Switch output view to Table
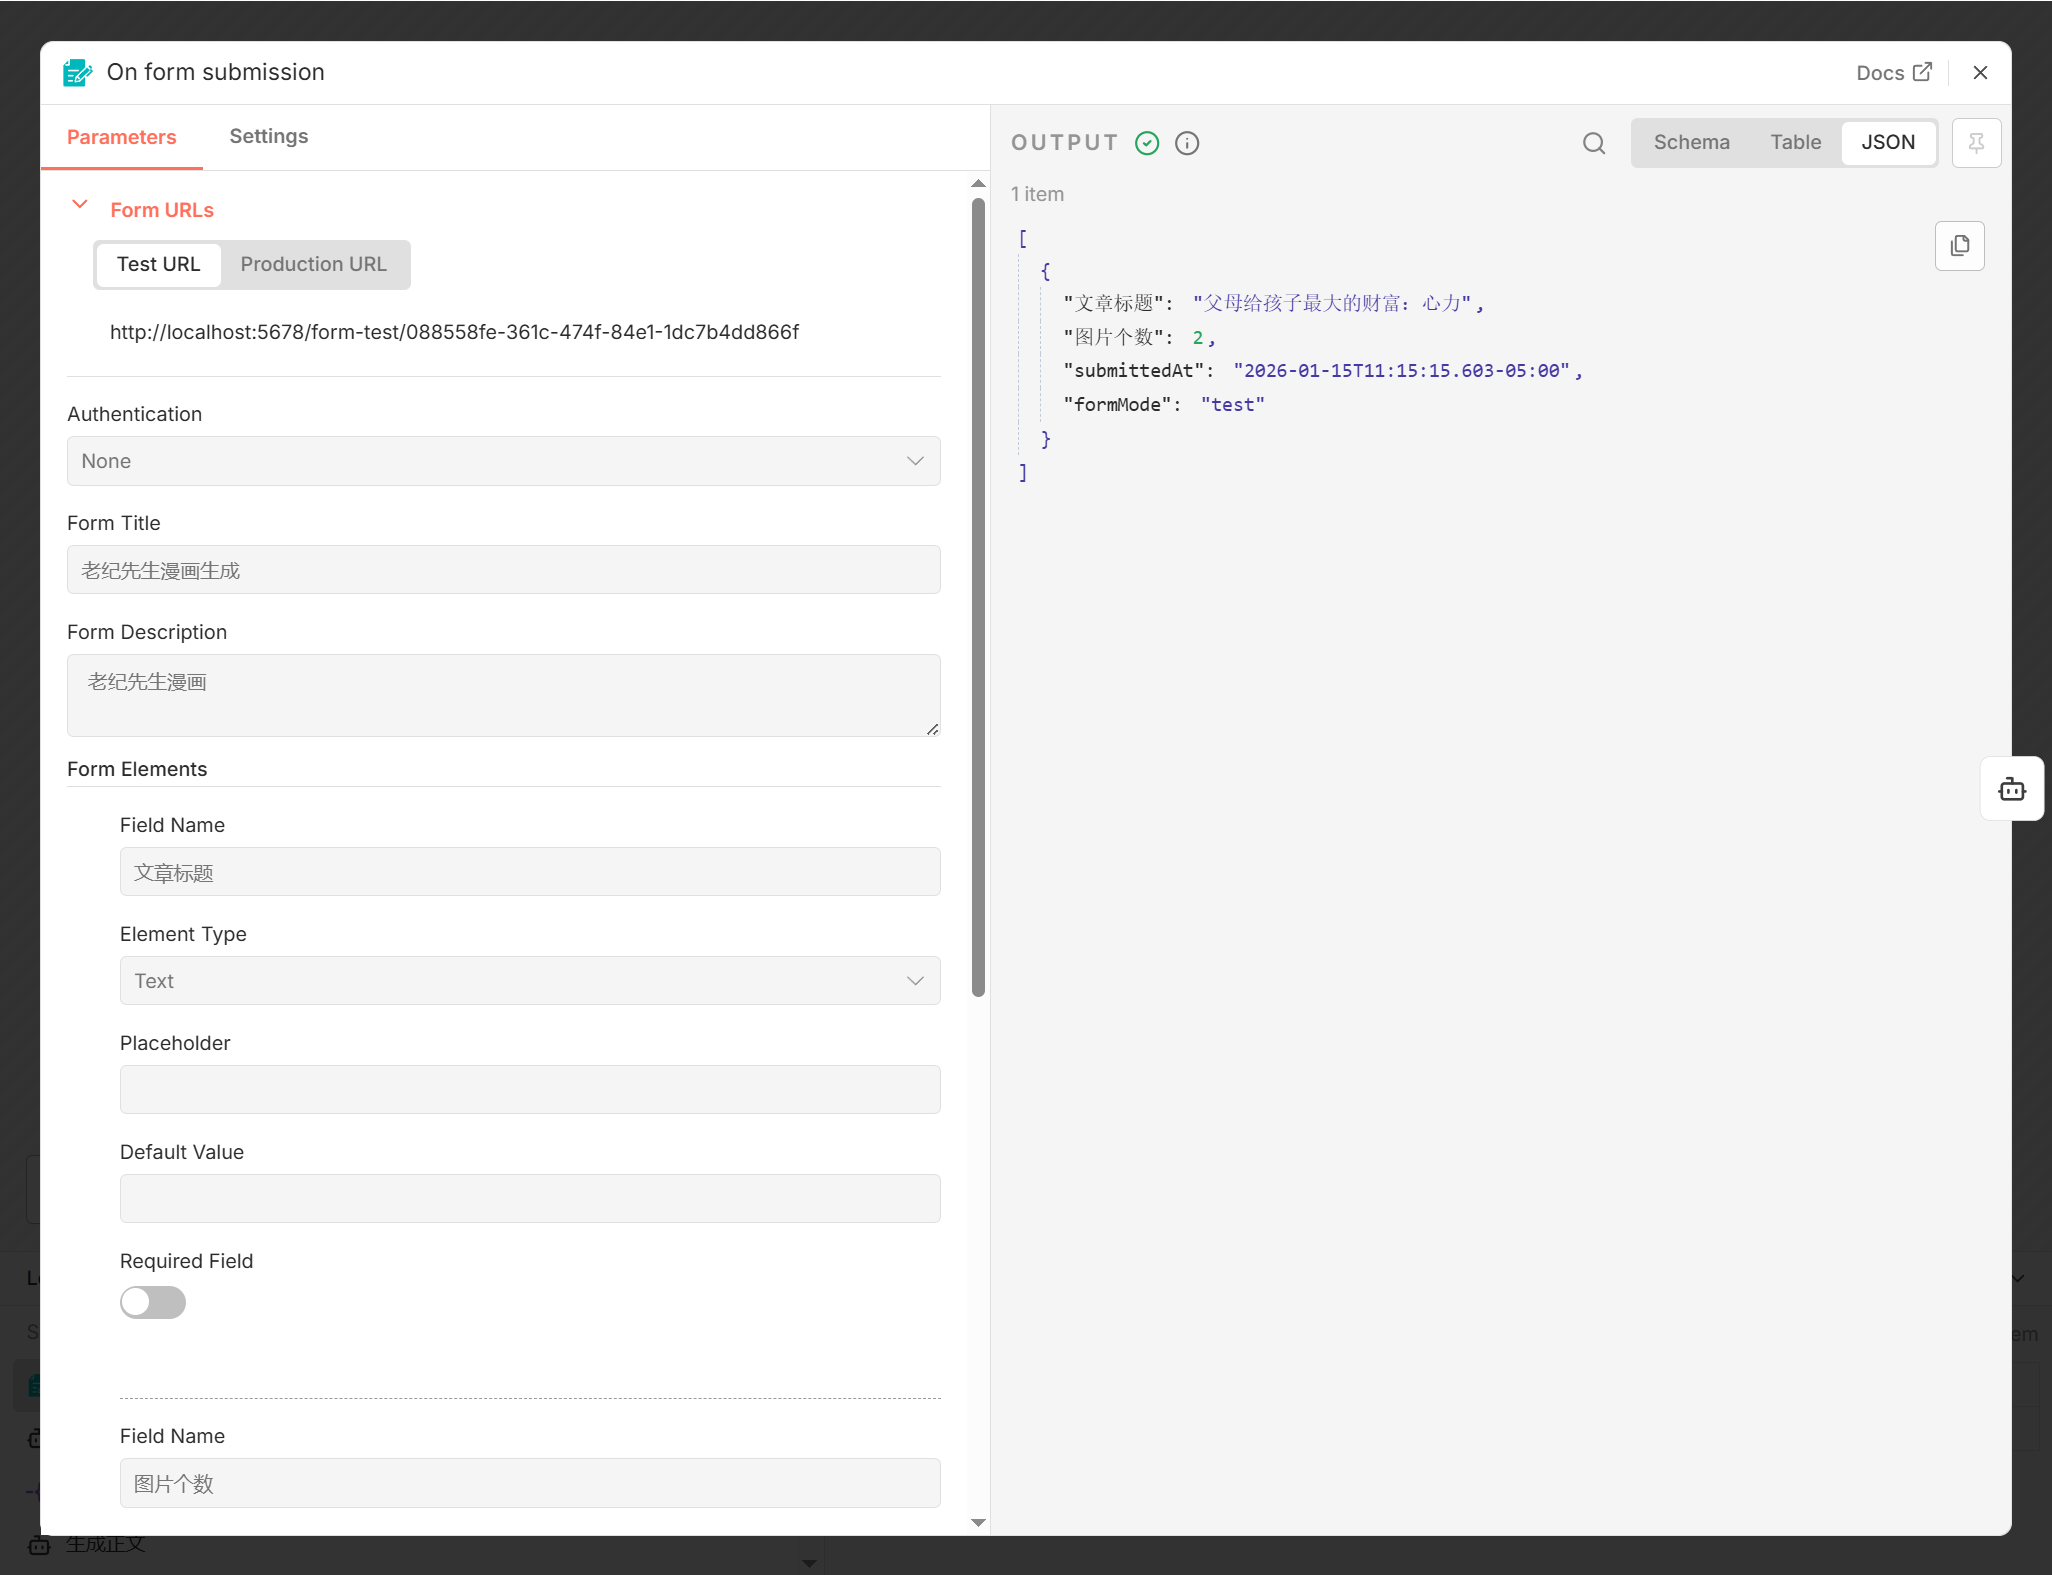This screenshot has width=2052, height=1575. click(1795, 142)
